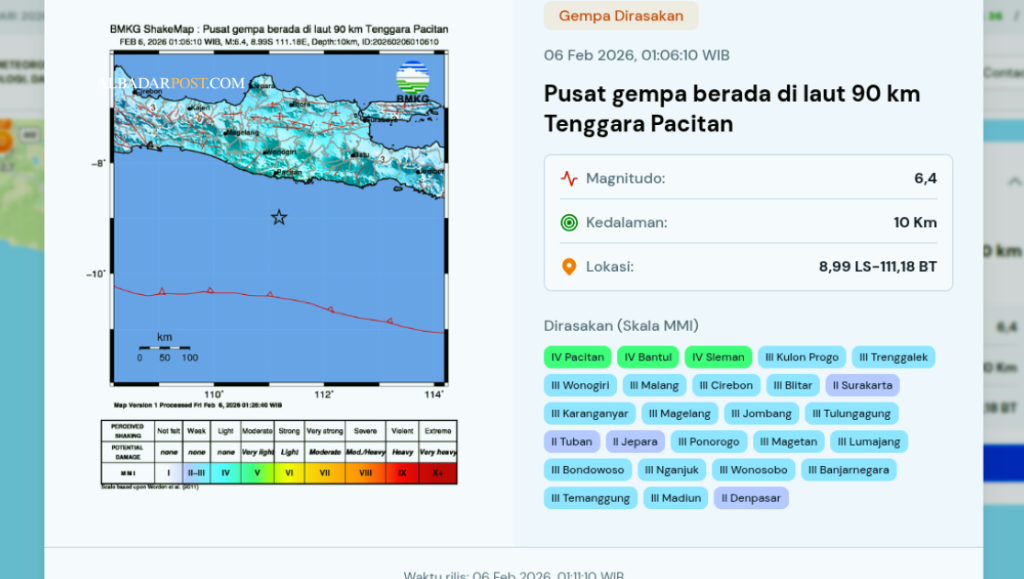Click the IV Bantul tag

[x=647, y=357]
